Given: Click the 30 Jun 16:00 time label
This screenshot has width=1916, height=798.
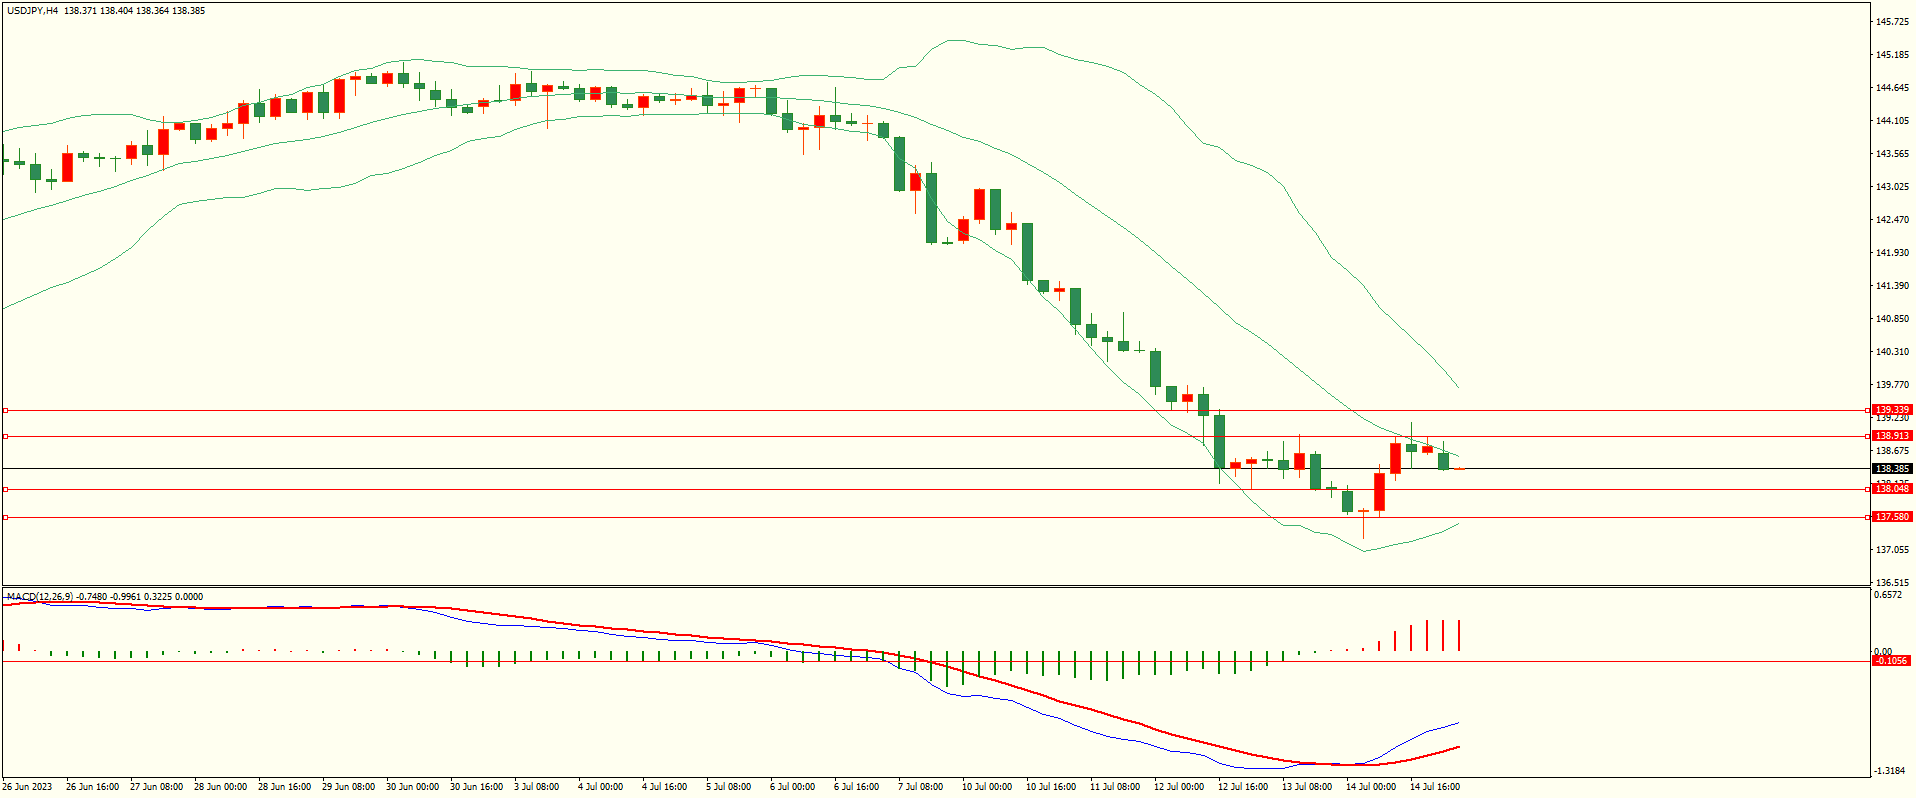Looking at the screenshot, I should (x=476, y=787).
